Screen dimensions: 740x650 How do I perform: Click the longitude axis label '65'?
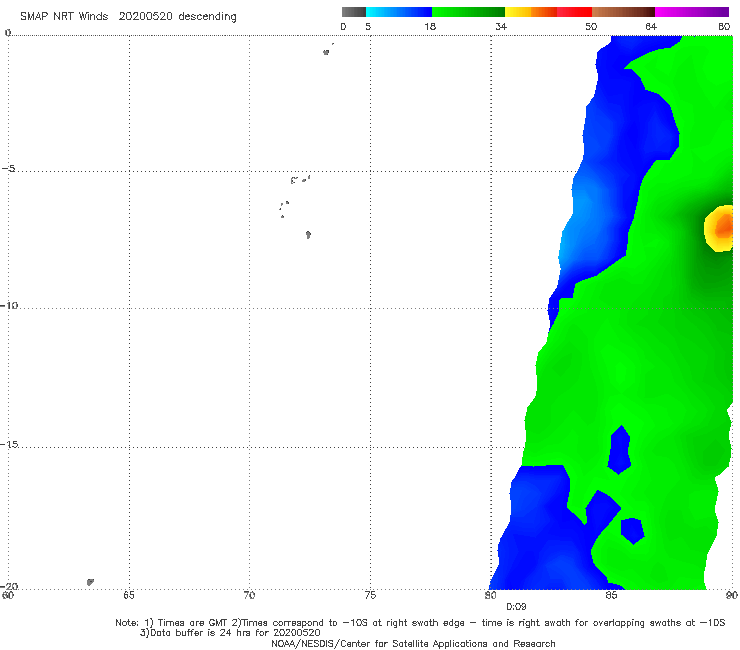coord(128,595)
